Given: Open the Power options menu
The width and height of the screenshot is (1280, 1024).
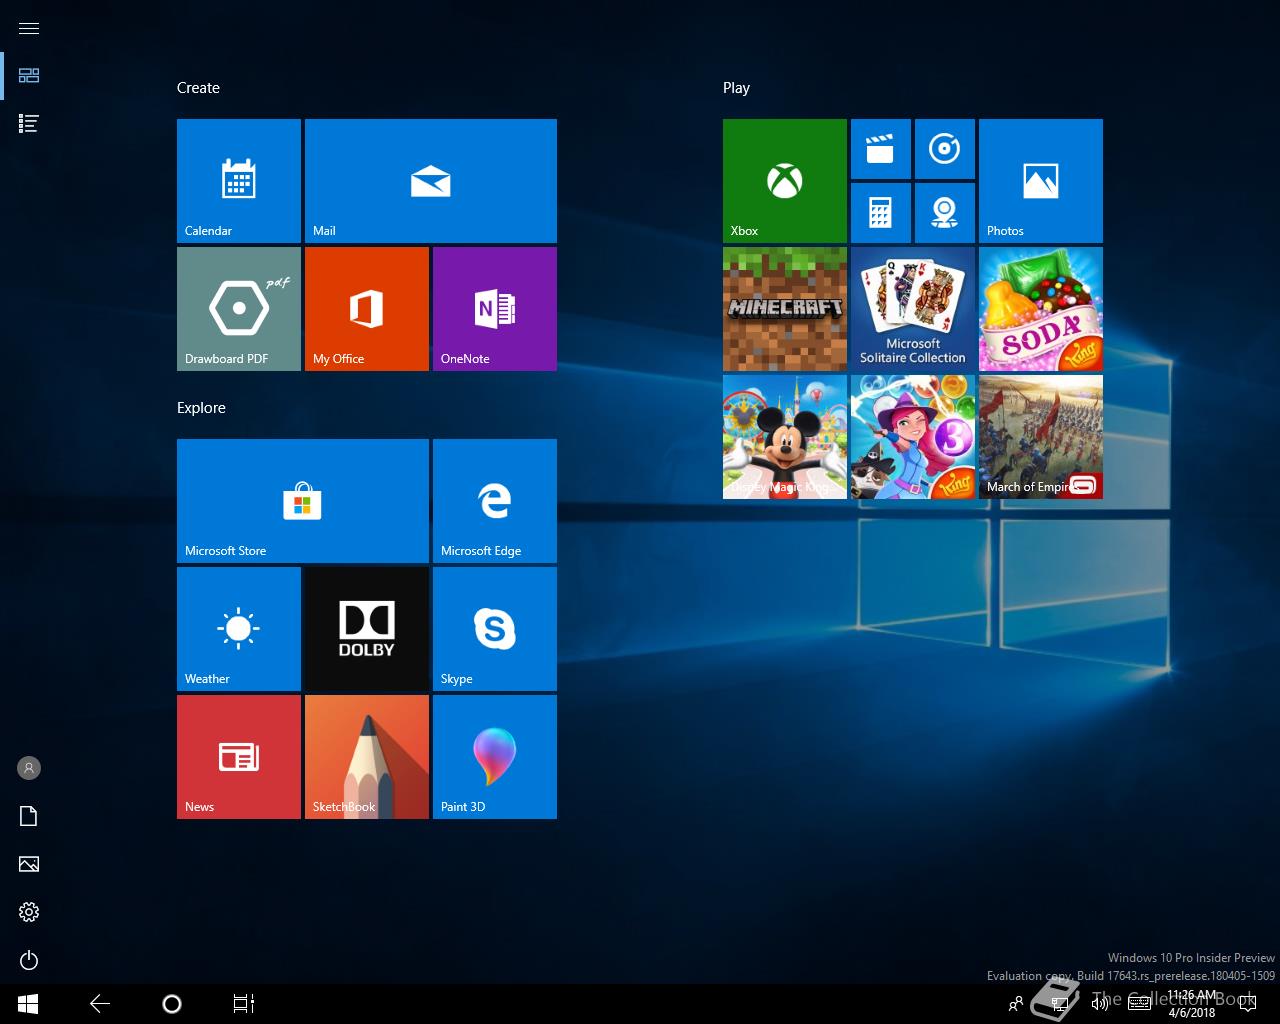Looking at the screenshot, I should 29,960.
